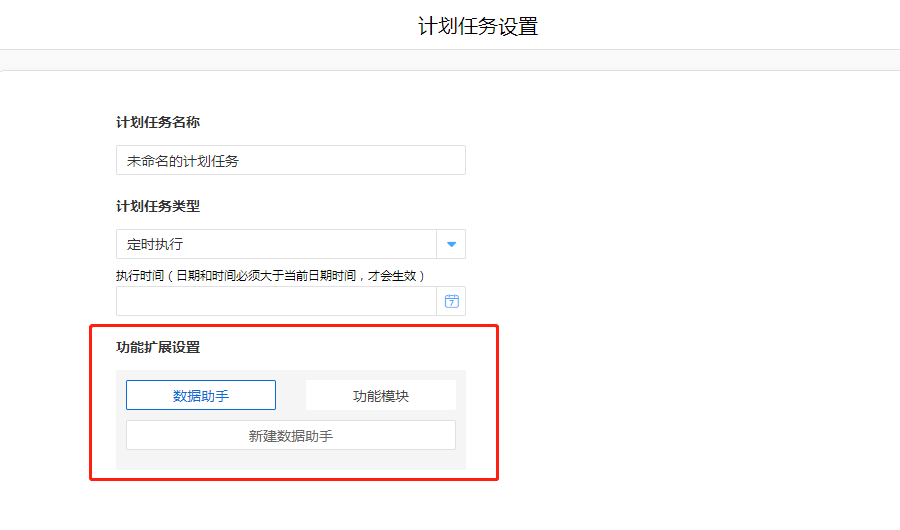Click the 未命名的计划任务 name field
The width and height of the screenshot is (900, 530).
(290, 160)
